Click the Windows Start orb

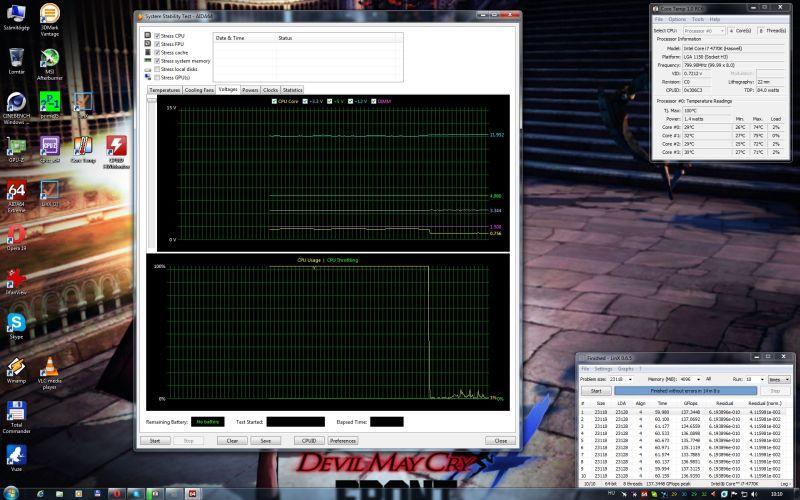[x=11, y=493]
